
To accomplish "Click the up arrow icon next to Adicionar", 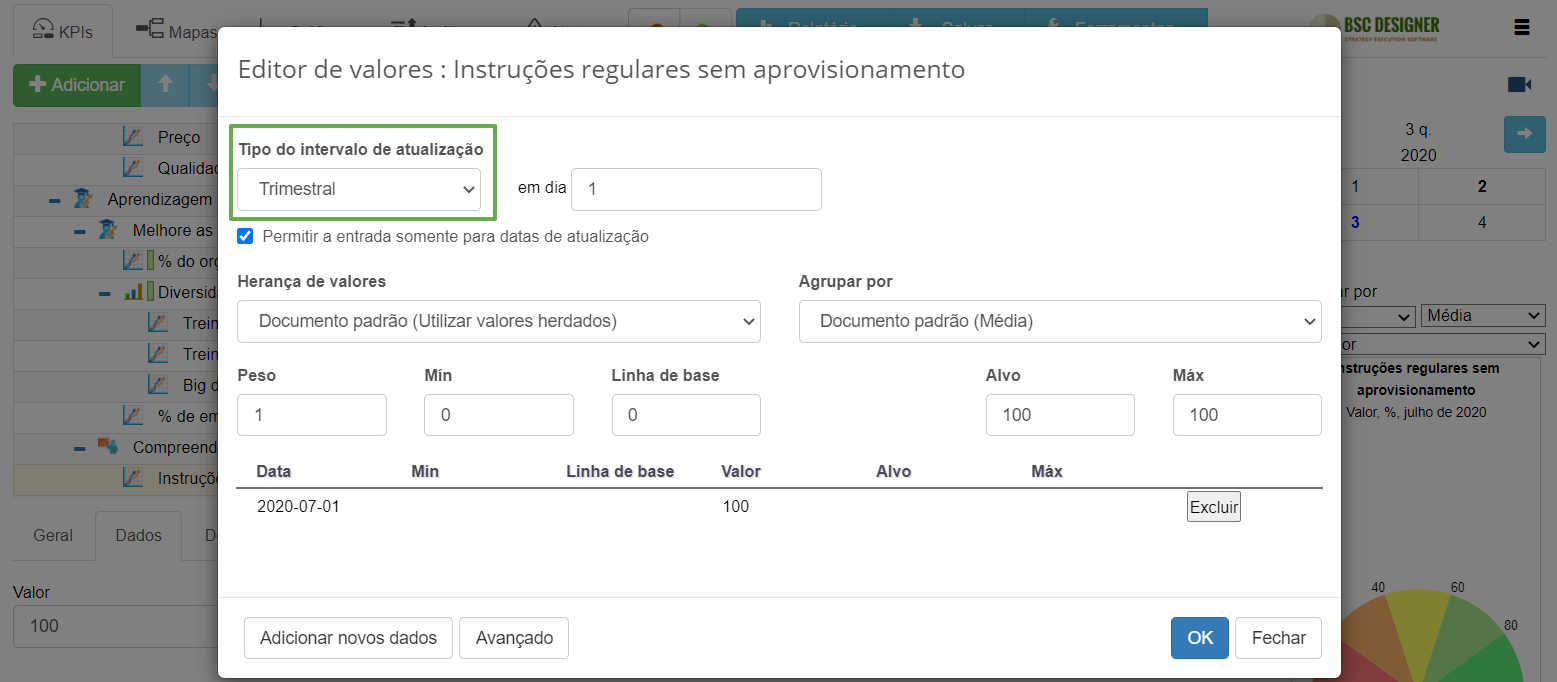I will 165,85.
